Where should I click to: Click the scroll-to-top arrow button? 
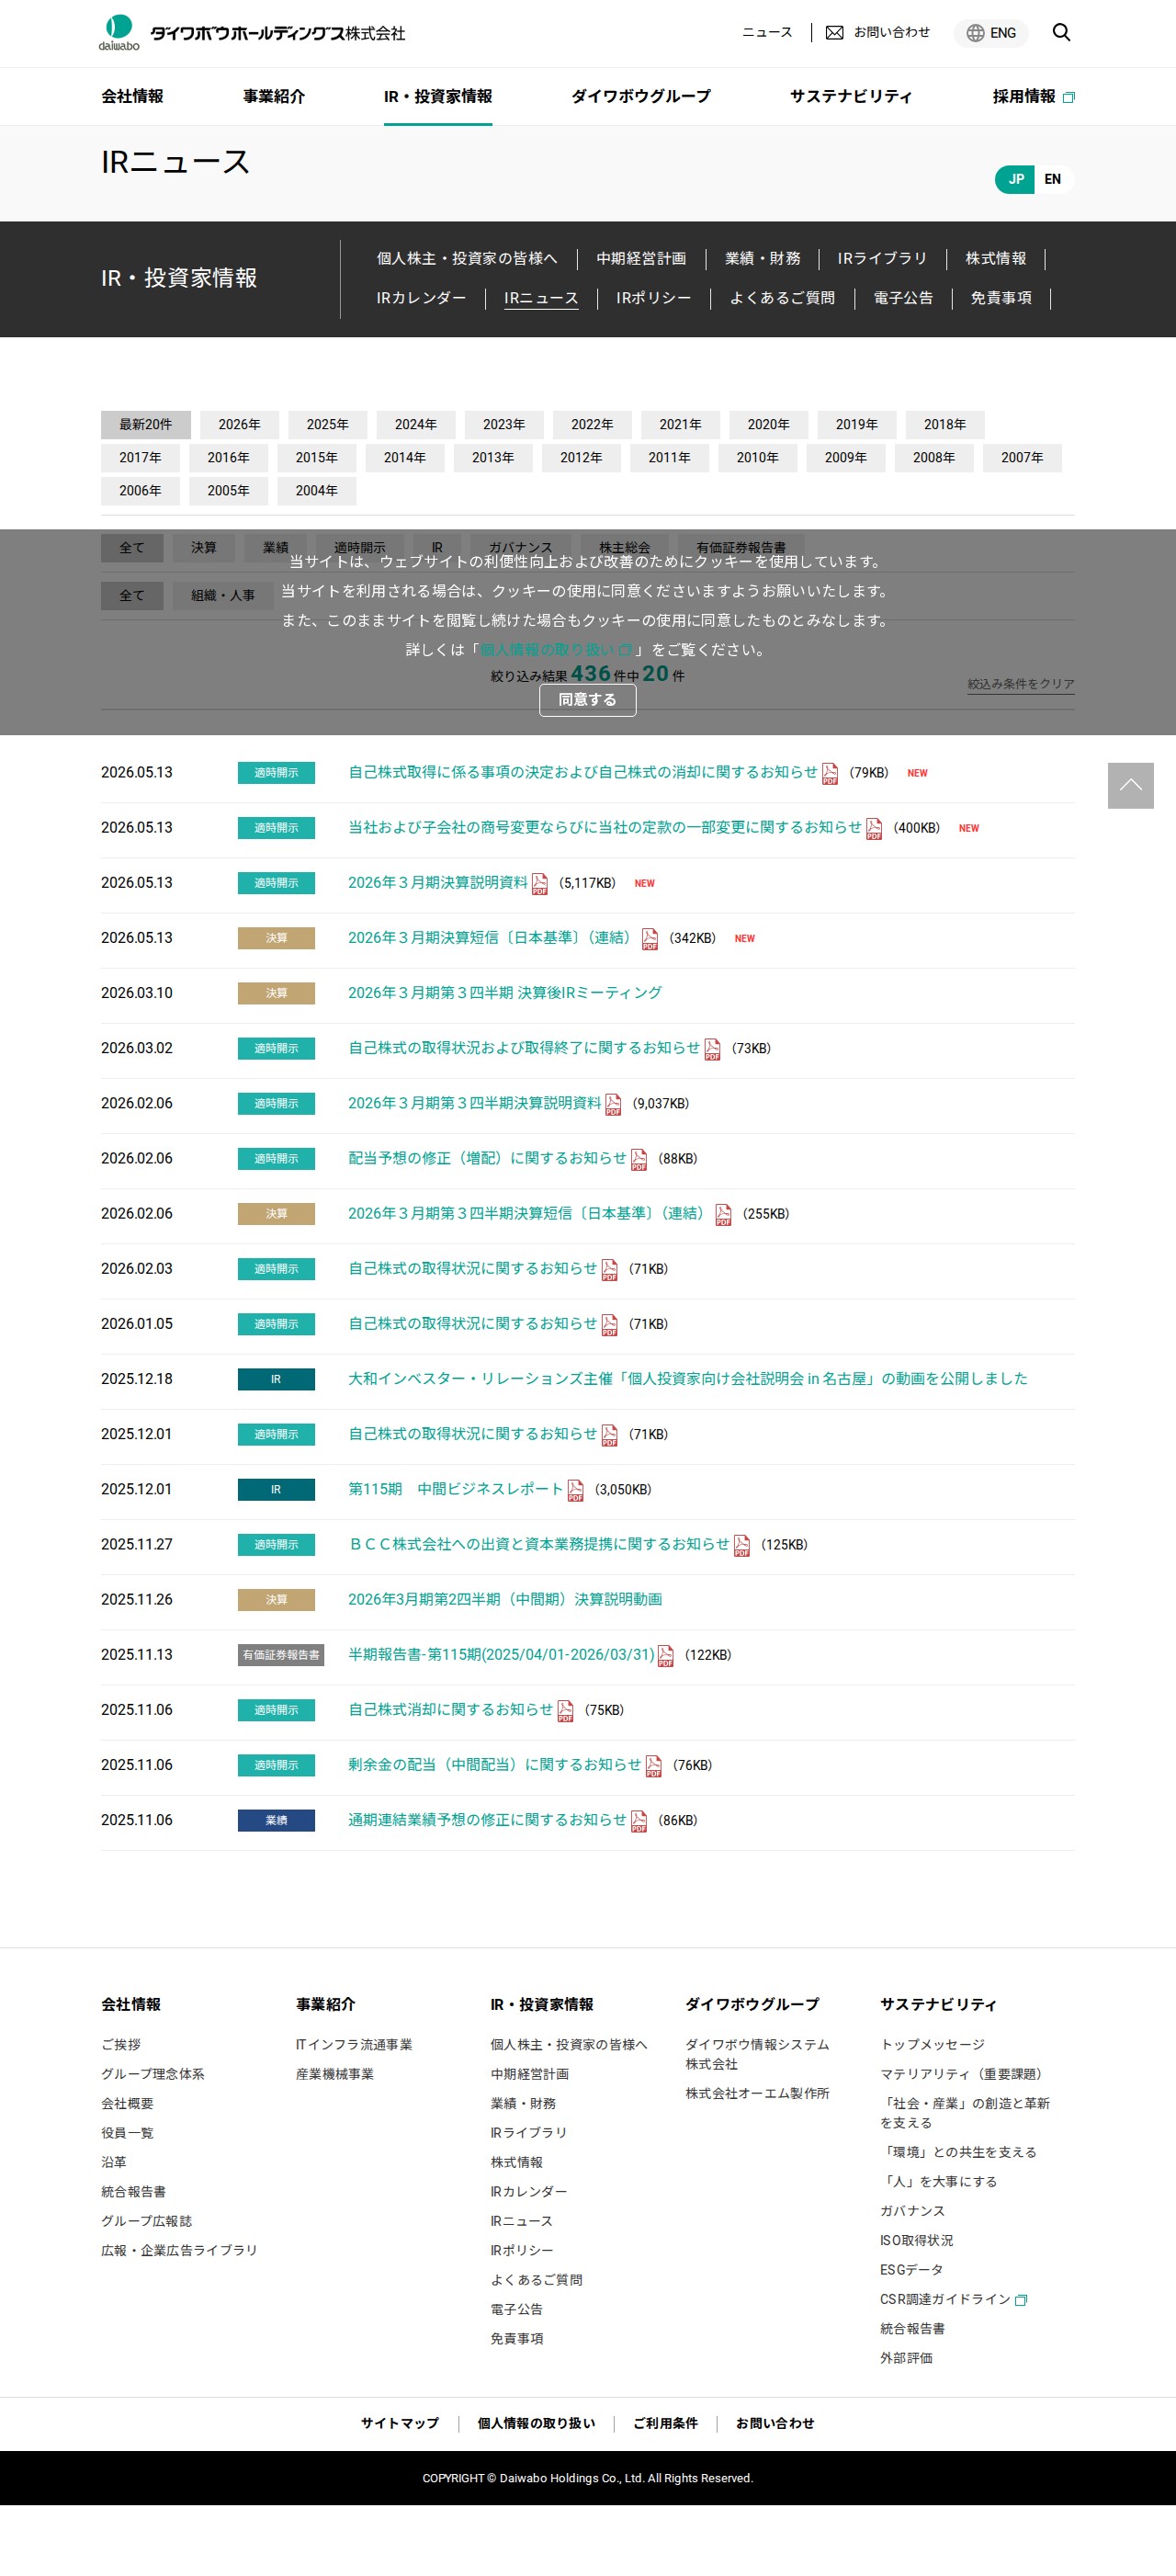tap(1130, 785)
